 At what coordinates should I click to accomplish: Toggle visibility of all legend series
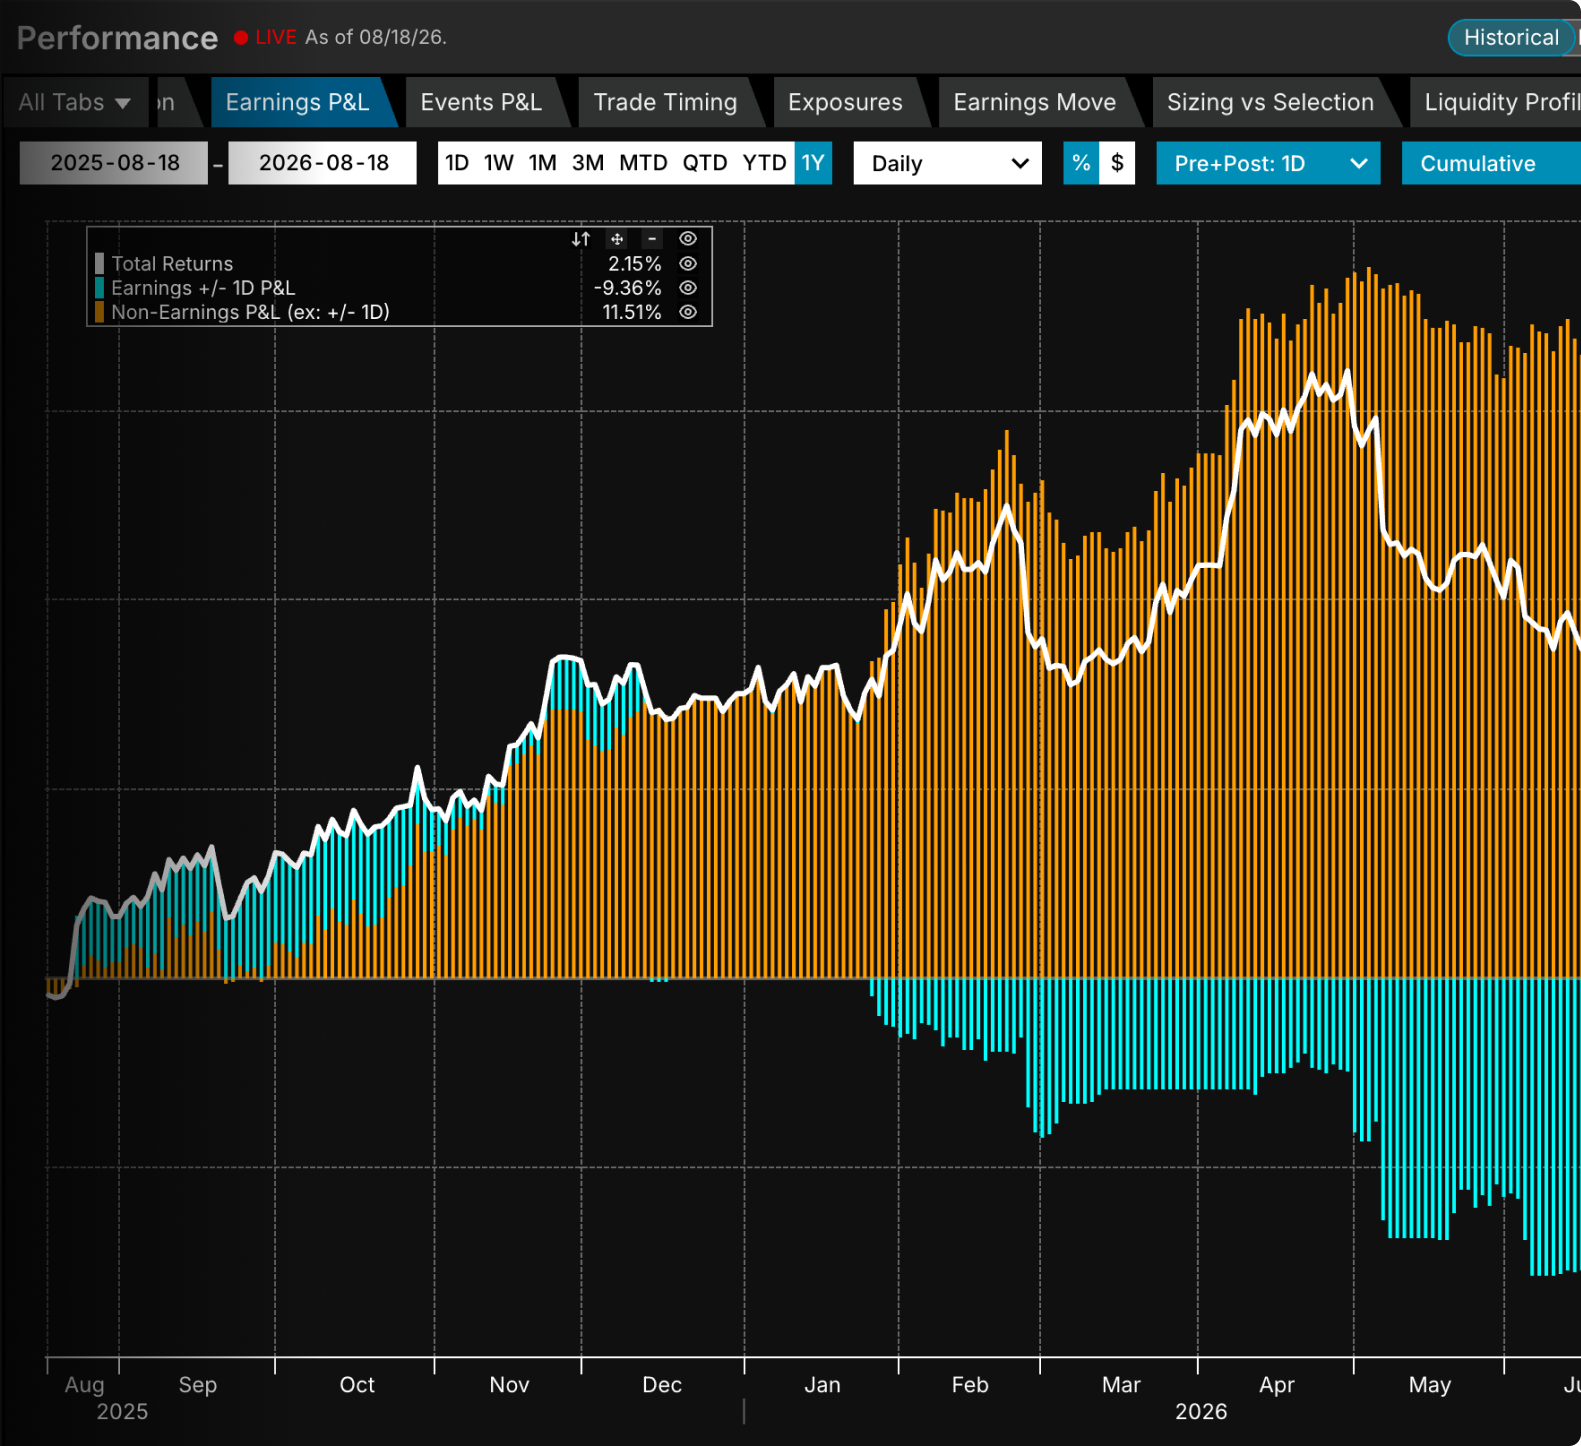pos(688,239)
